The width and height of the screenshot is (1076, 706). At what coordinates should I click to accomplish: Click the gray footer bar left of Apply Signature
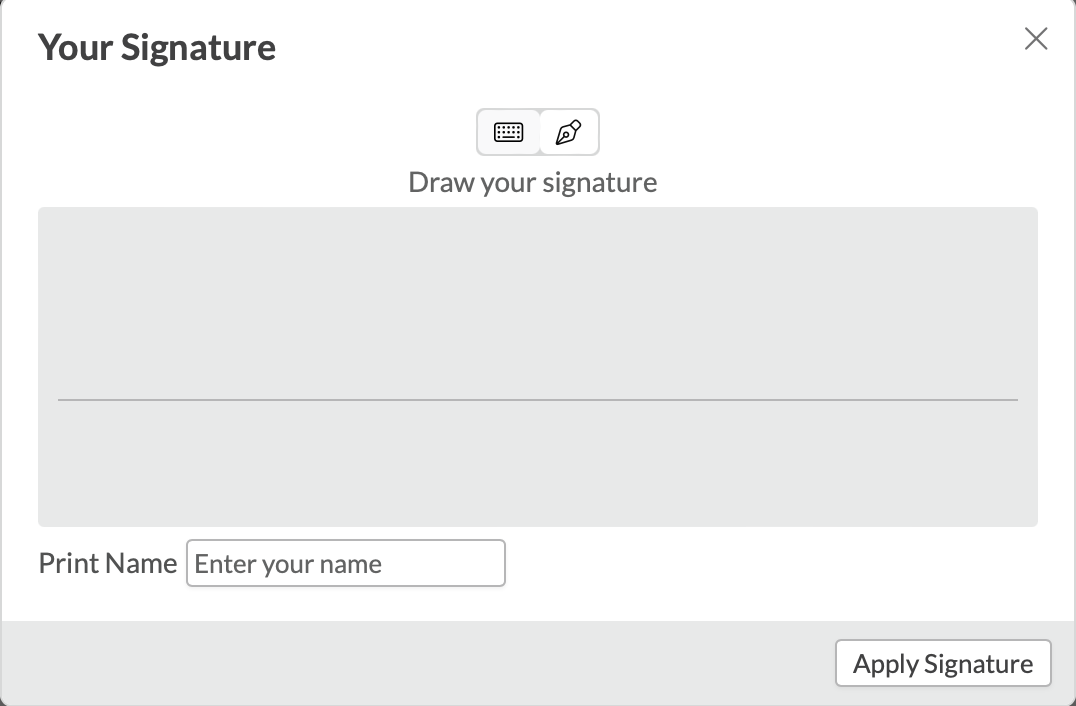(400, 663)
